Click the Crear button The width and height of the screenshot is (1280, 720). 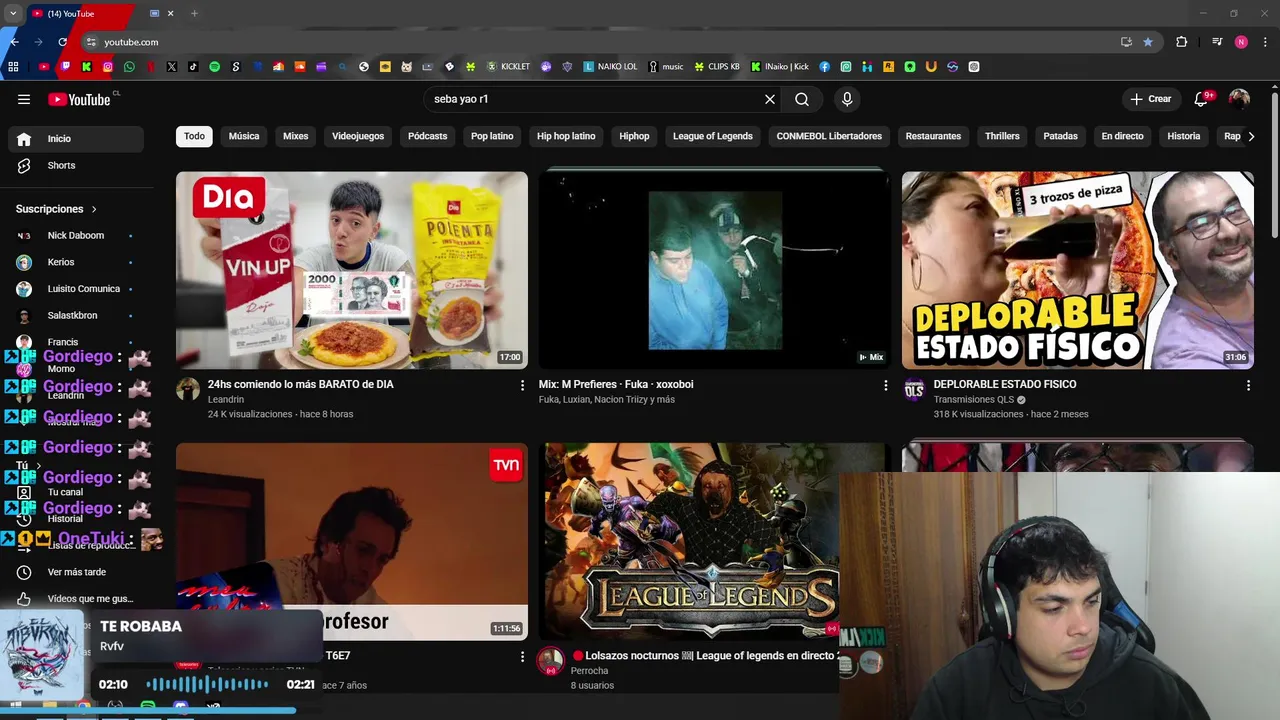[1151, 99]
